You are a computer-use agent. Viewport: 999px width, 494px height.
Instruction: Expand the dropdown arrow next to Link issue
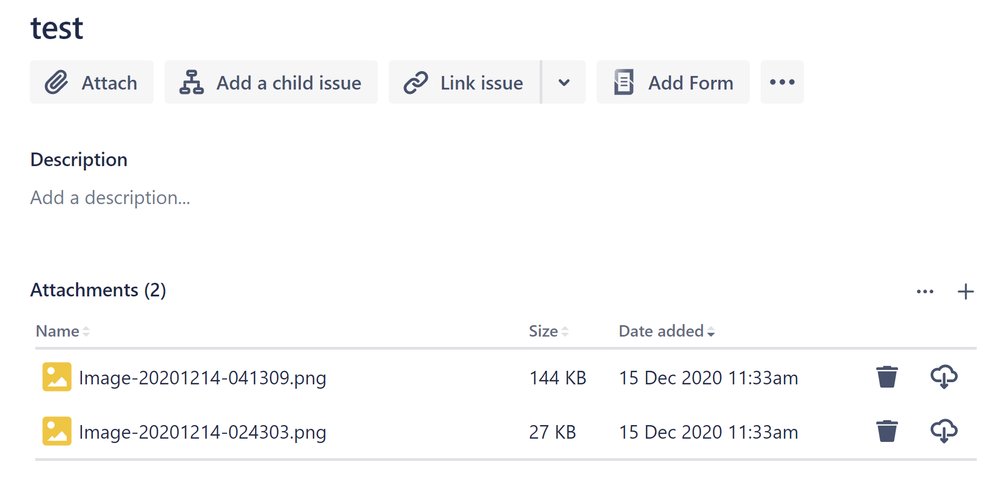tap(564, 82)
